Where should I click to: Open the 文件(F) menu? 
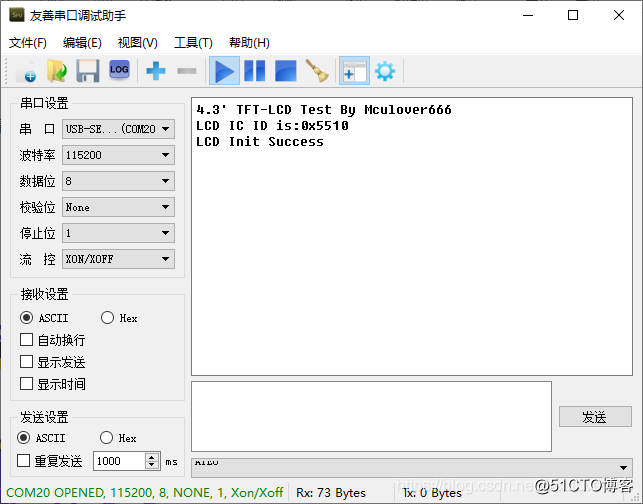click(x=28, y=43)
